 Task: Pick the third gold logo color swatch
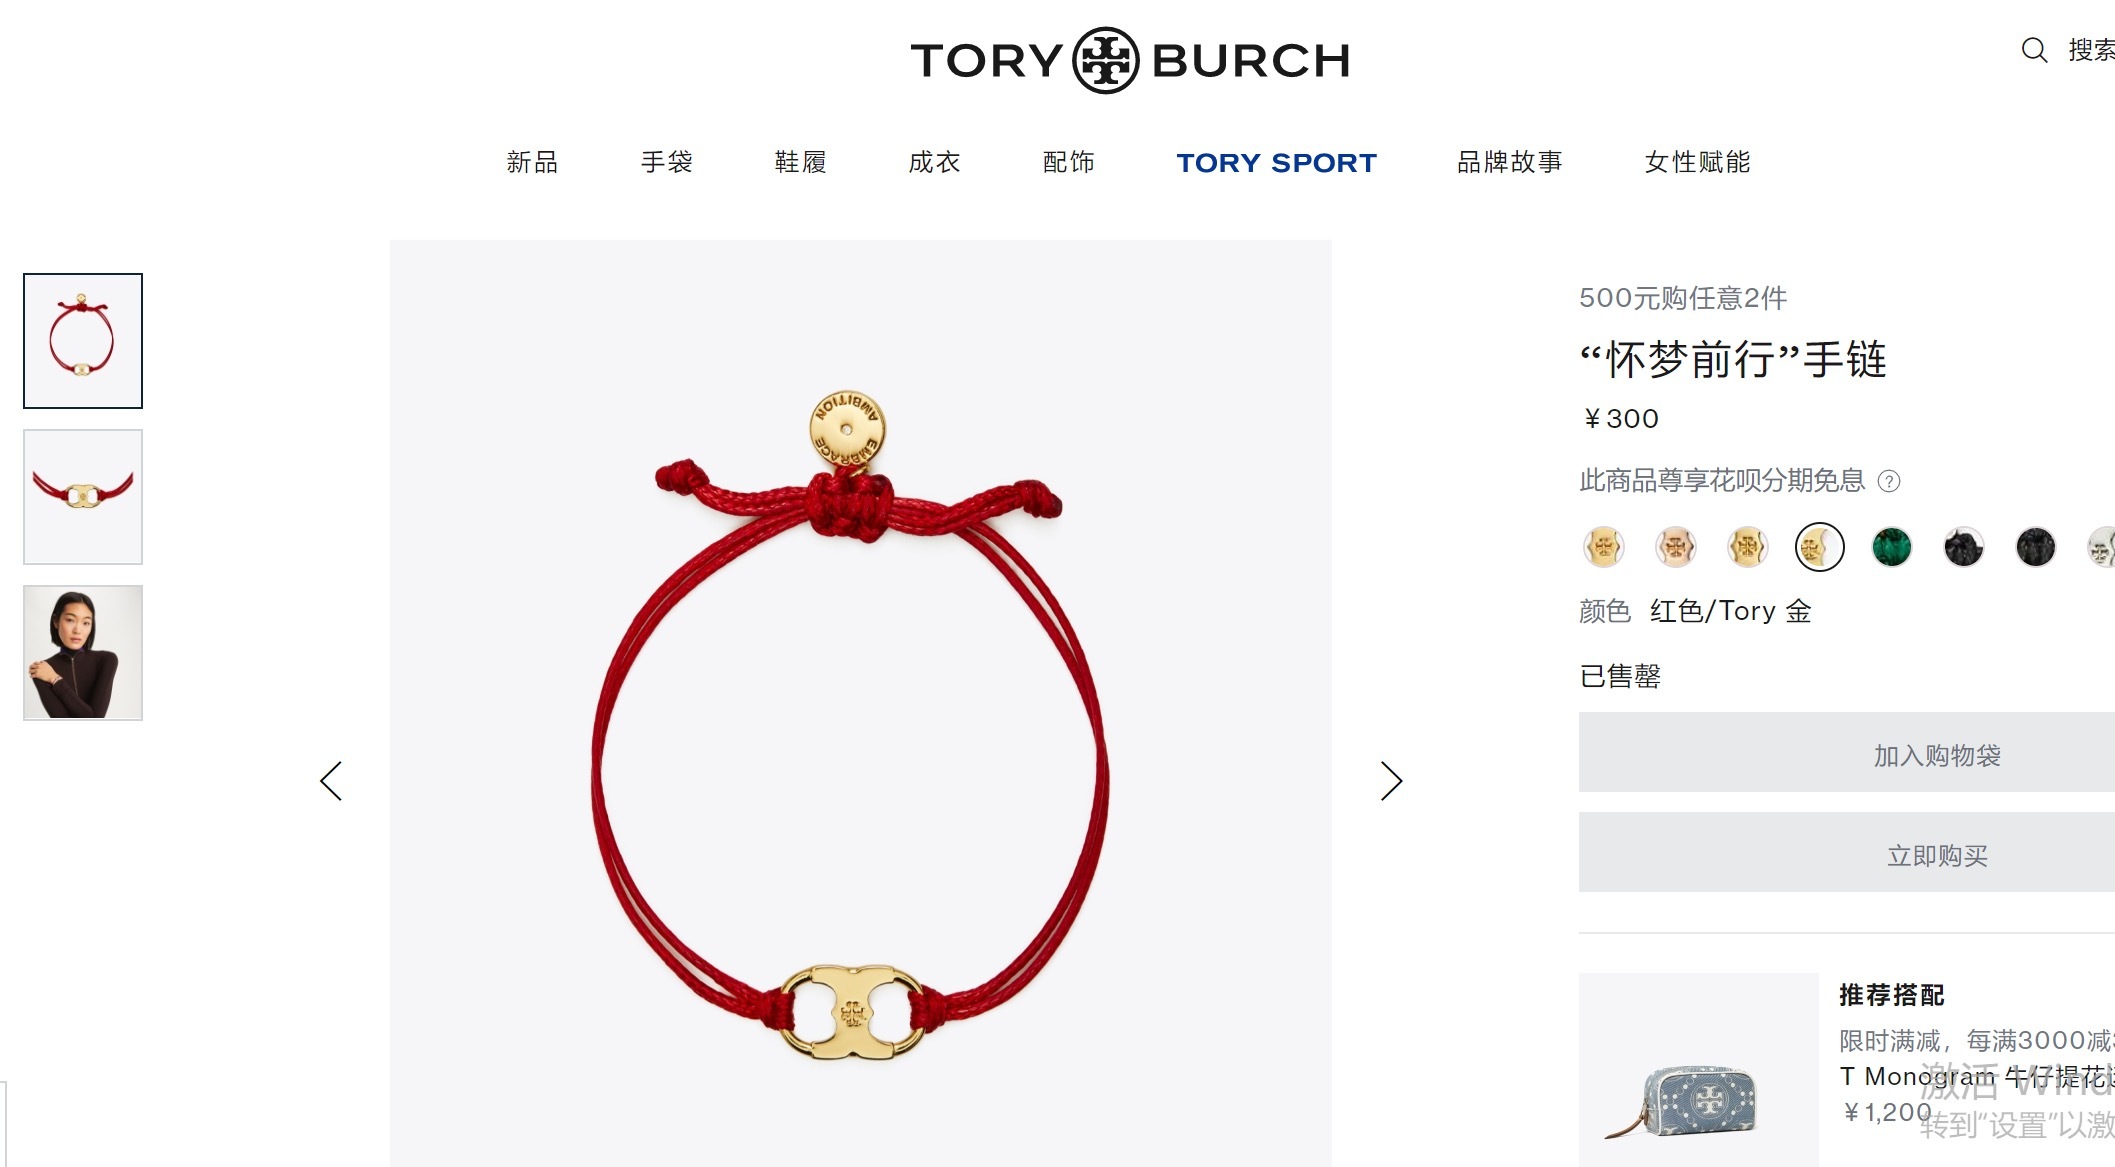pos(1747,547)
